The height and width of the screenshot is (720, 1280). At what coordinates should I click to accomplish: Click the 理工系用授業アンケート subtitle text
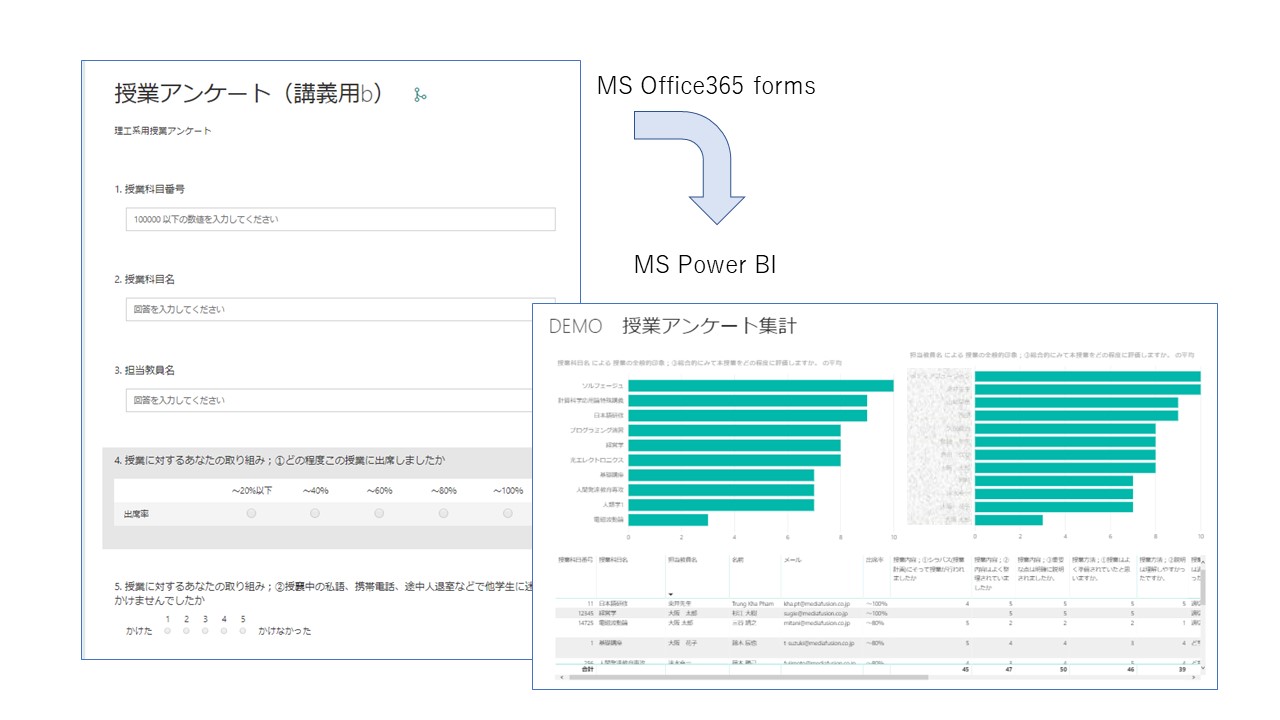point(163,131)
